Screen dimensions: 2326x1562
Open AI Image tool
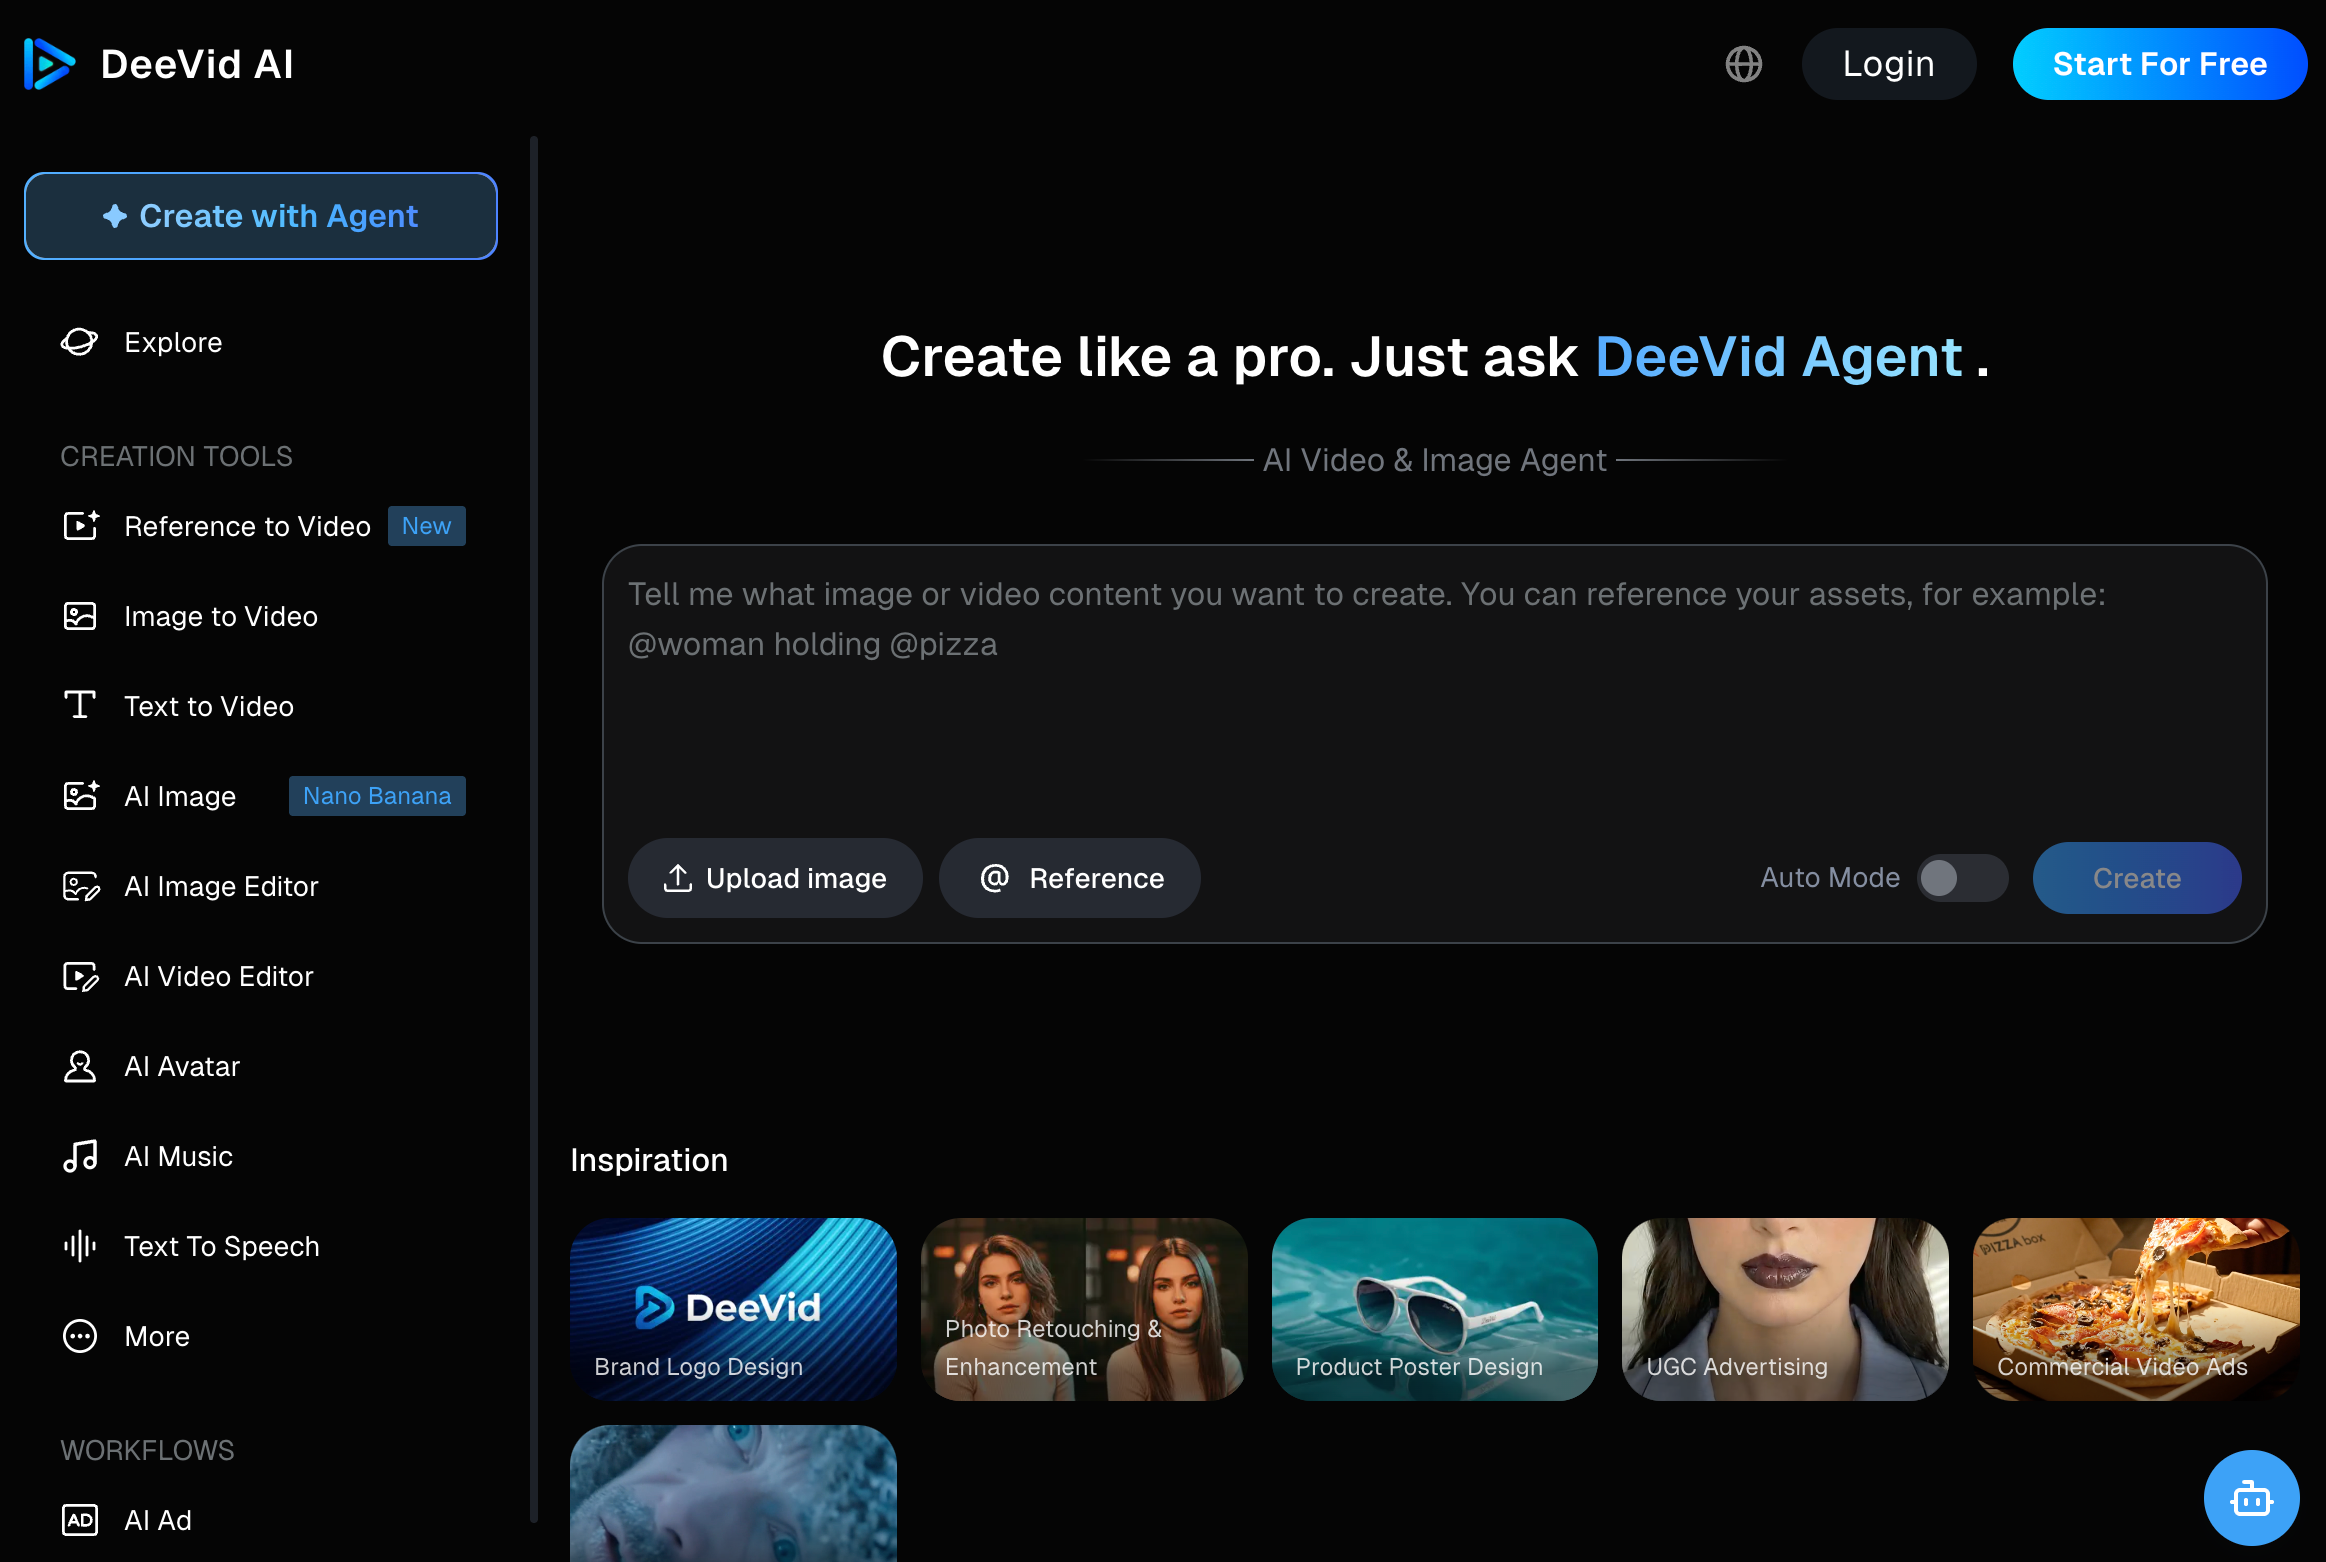(x=263, y=796)
